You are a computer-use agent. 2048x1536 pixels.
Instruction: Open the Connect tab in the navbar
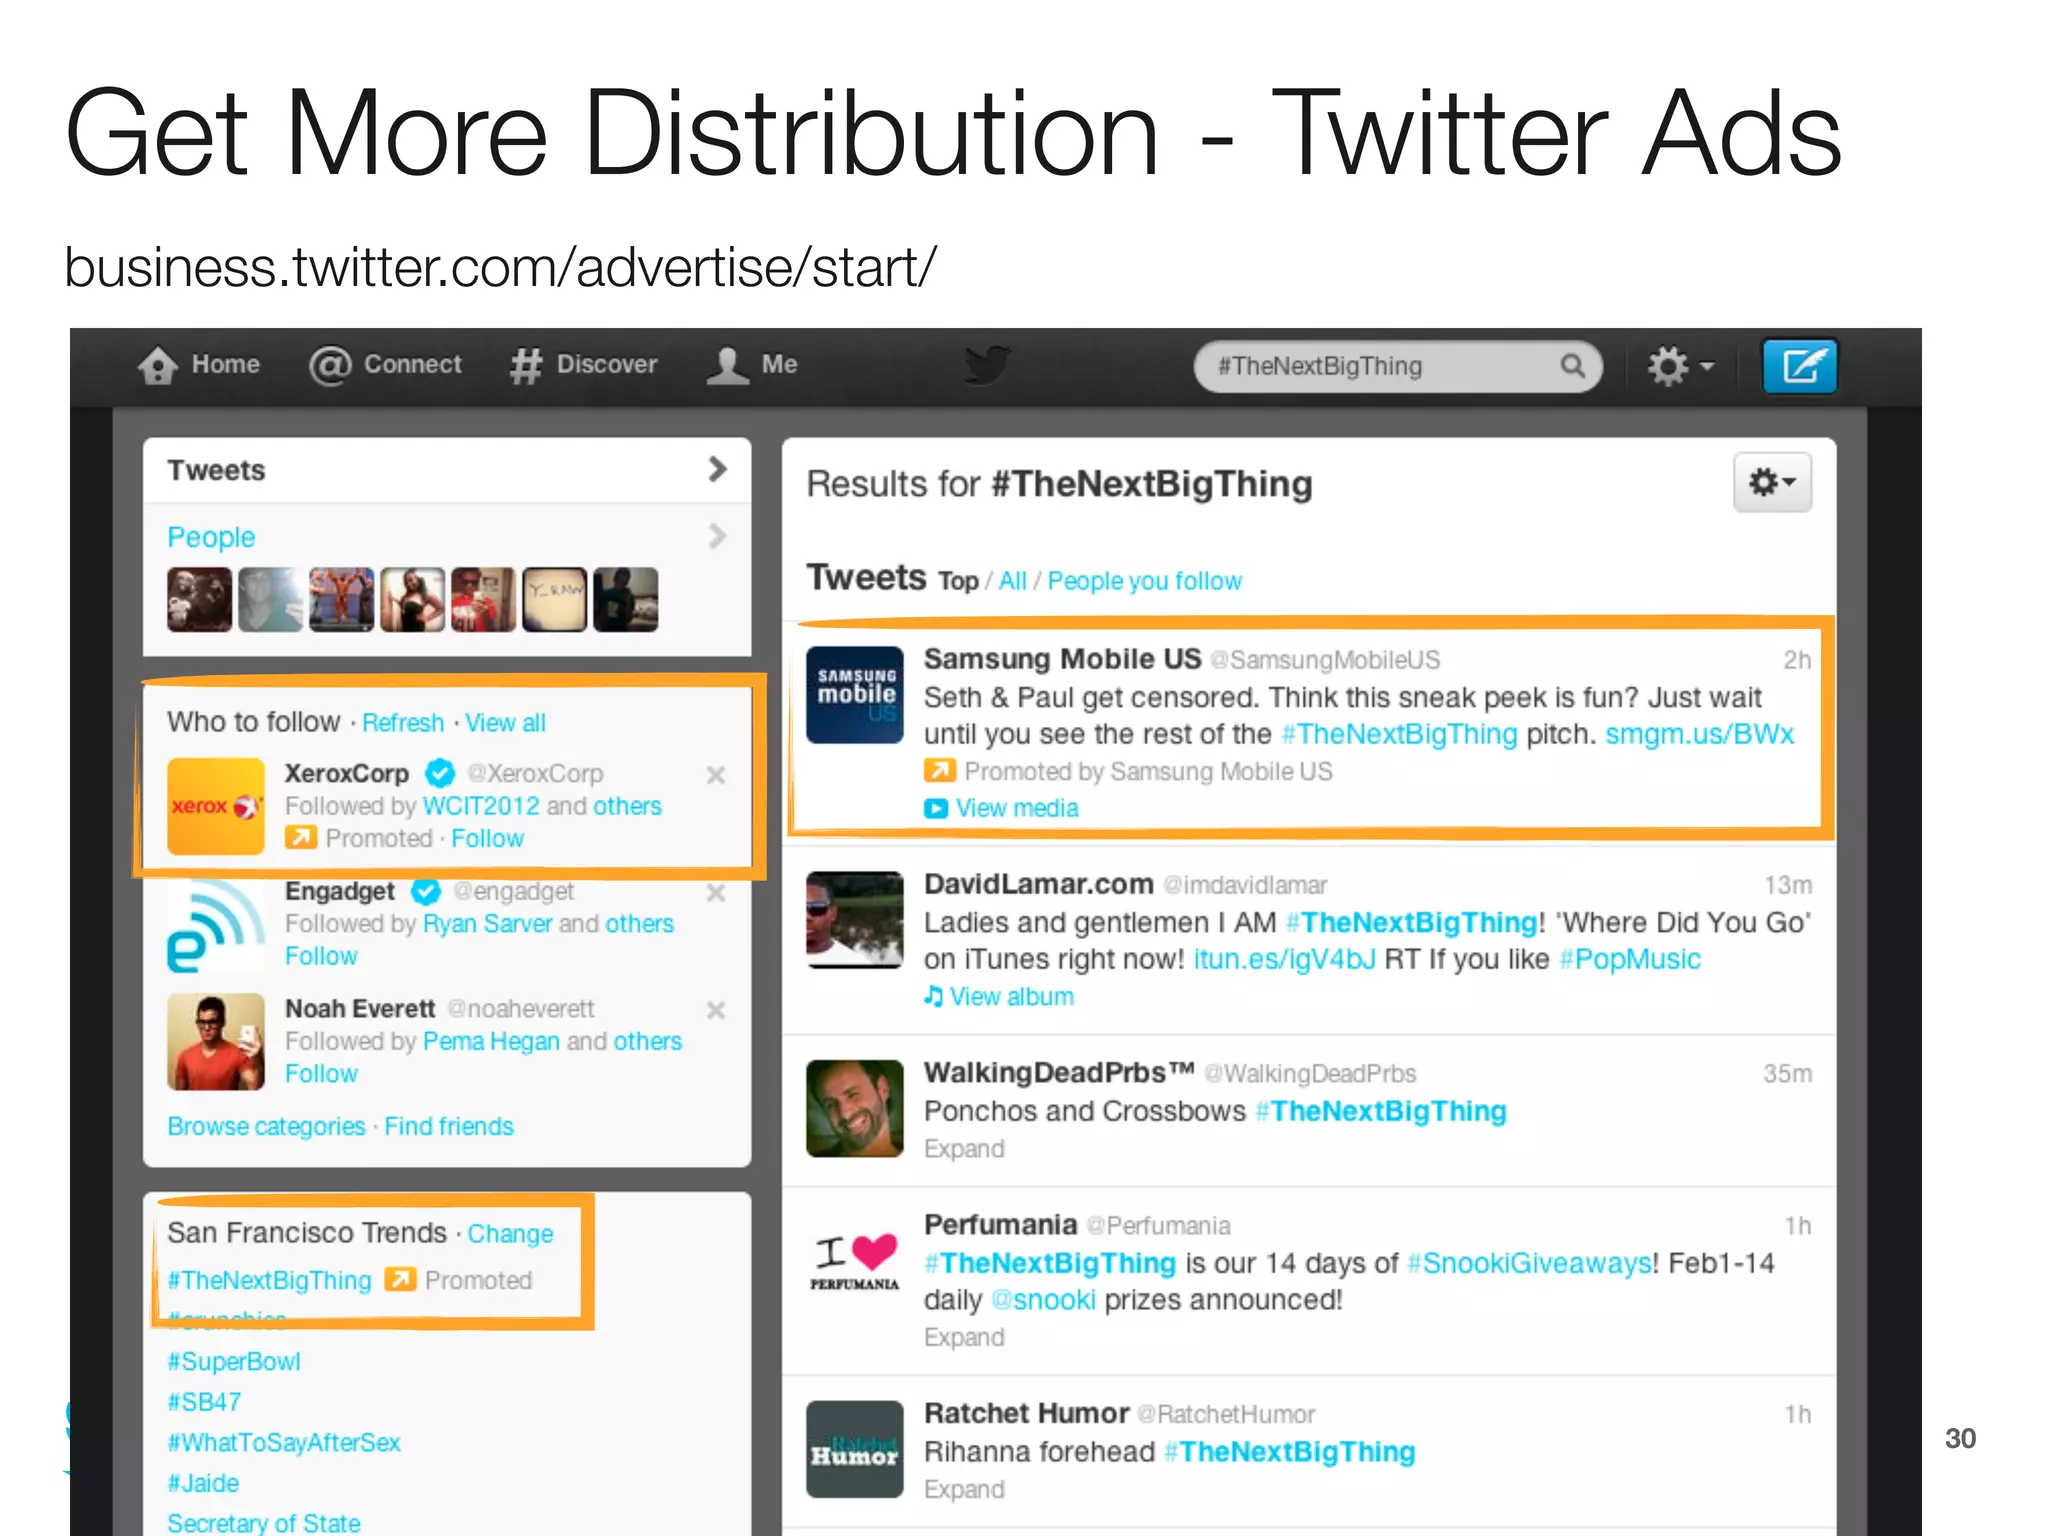coord(385,365)
